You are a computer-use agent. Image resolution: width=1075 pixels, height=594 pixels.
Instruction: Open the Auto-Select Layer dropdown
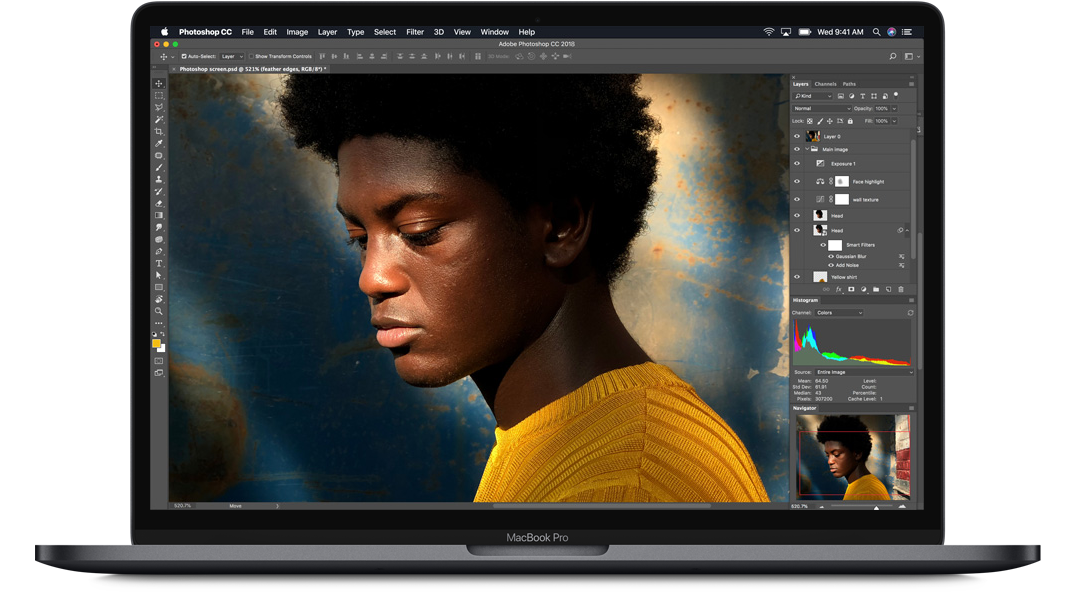point(232,56)
